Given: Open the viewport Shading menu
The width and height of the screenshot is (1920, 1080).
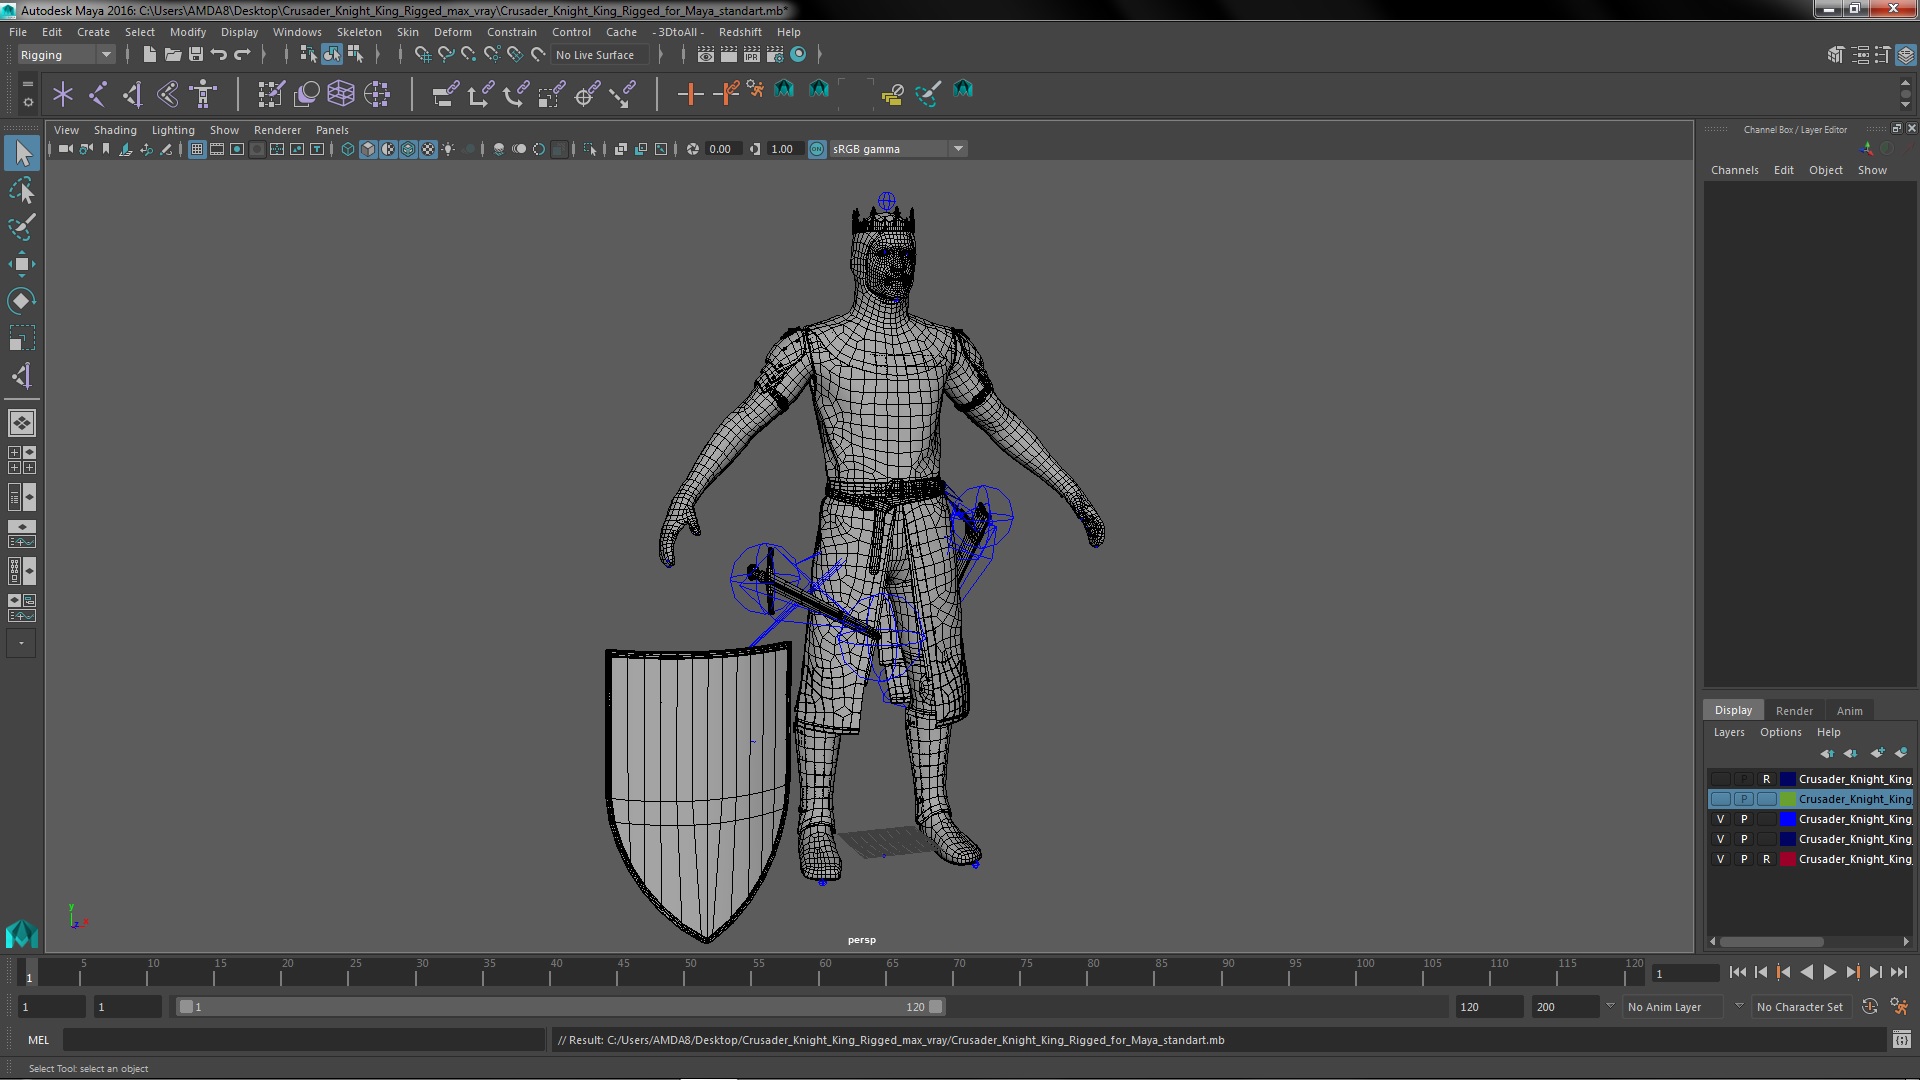Looking at the screenshot, I should coord(115,130).
